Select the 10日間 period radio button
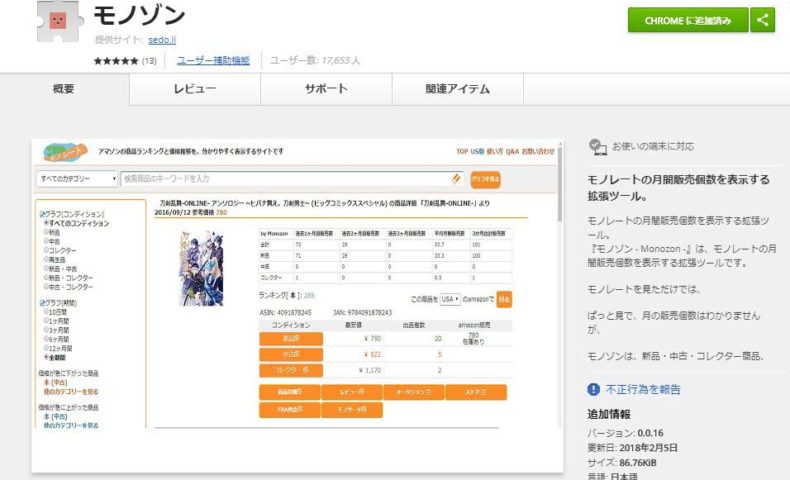 click(x=46, y=312)
